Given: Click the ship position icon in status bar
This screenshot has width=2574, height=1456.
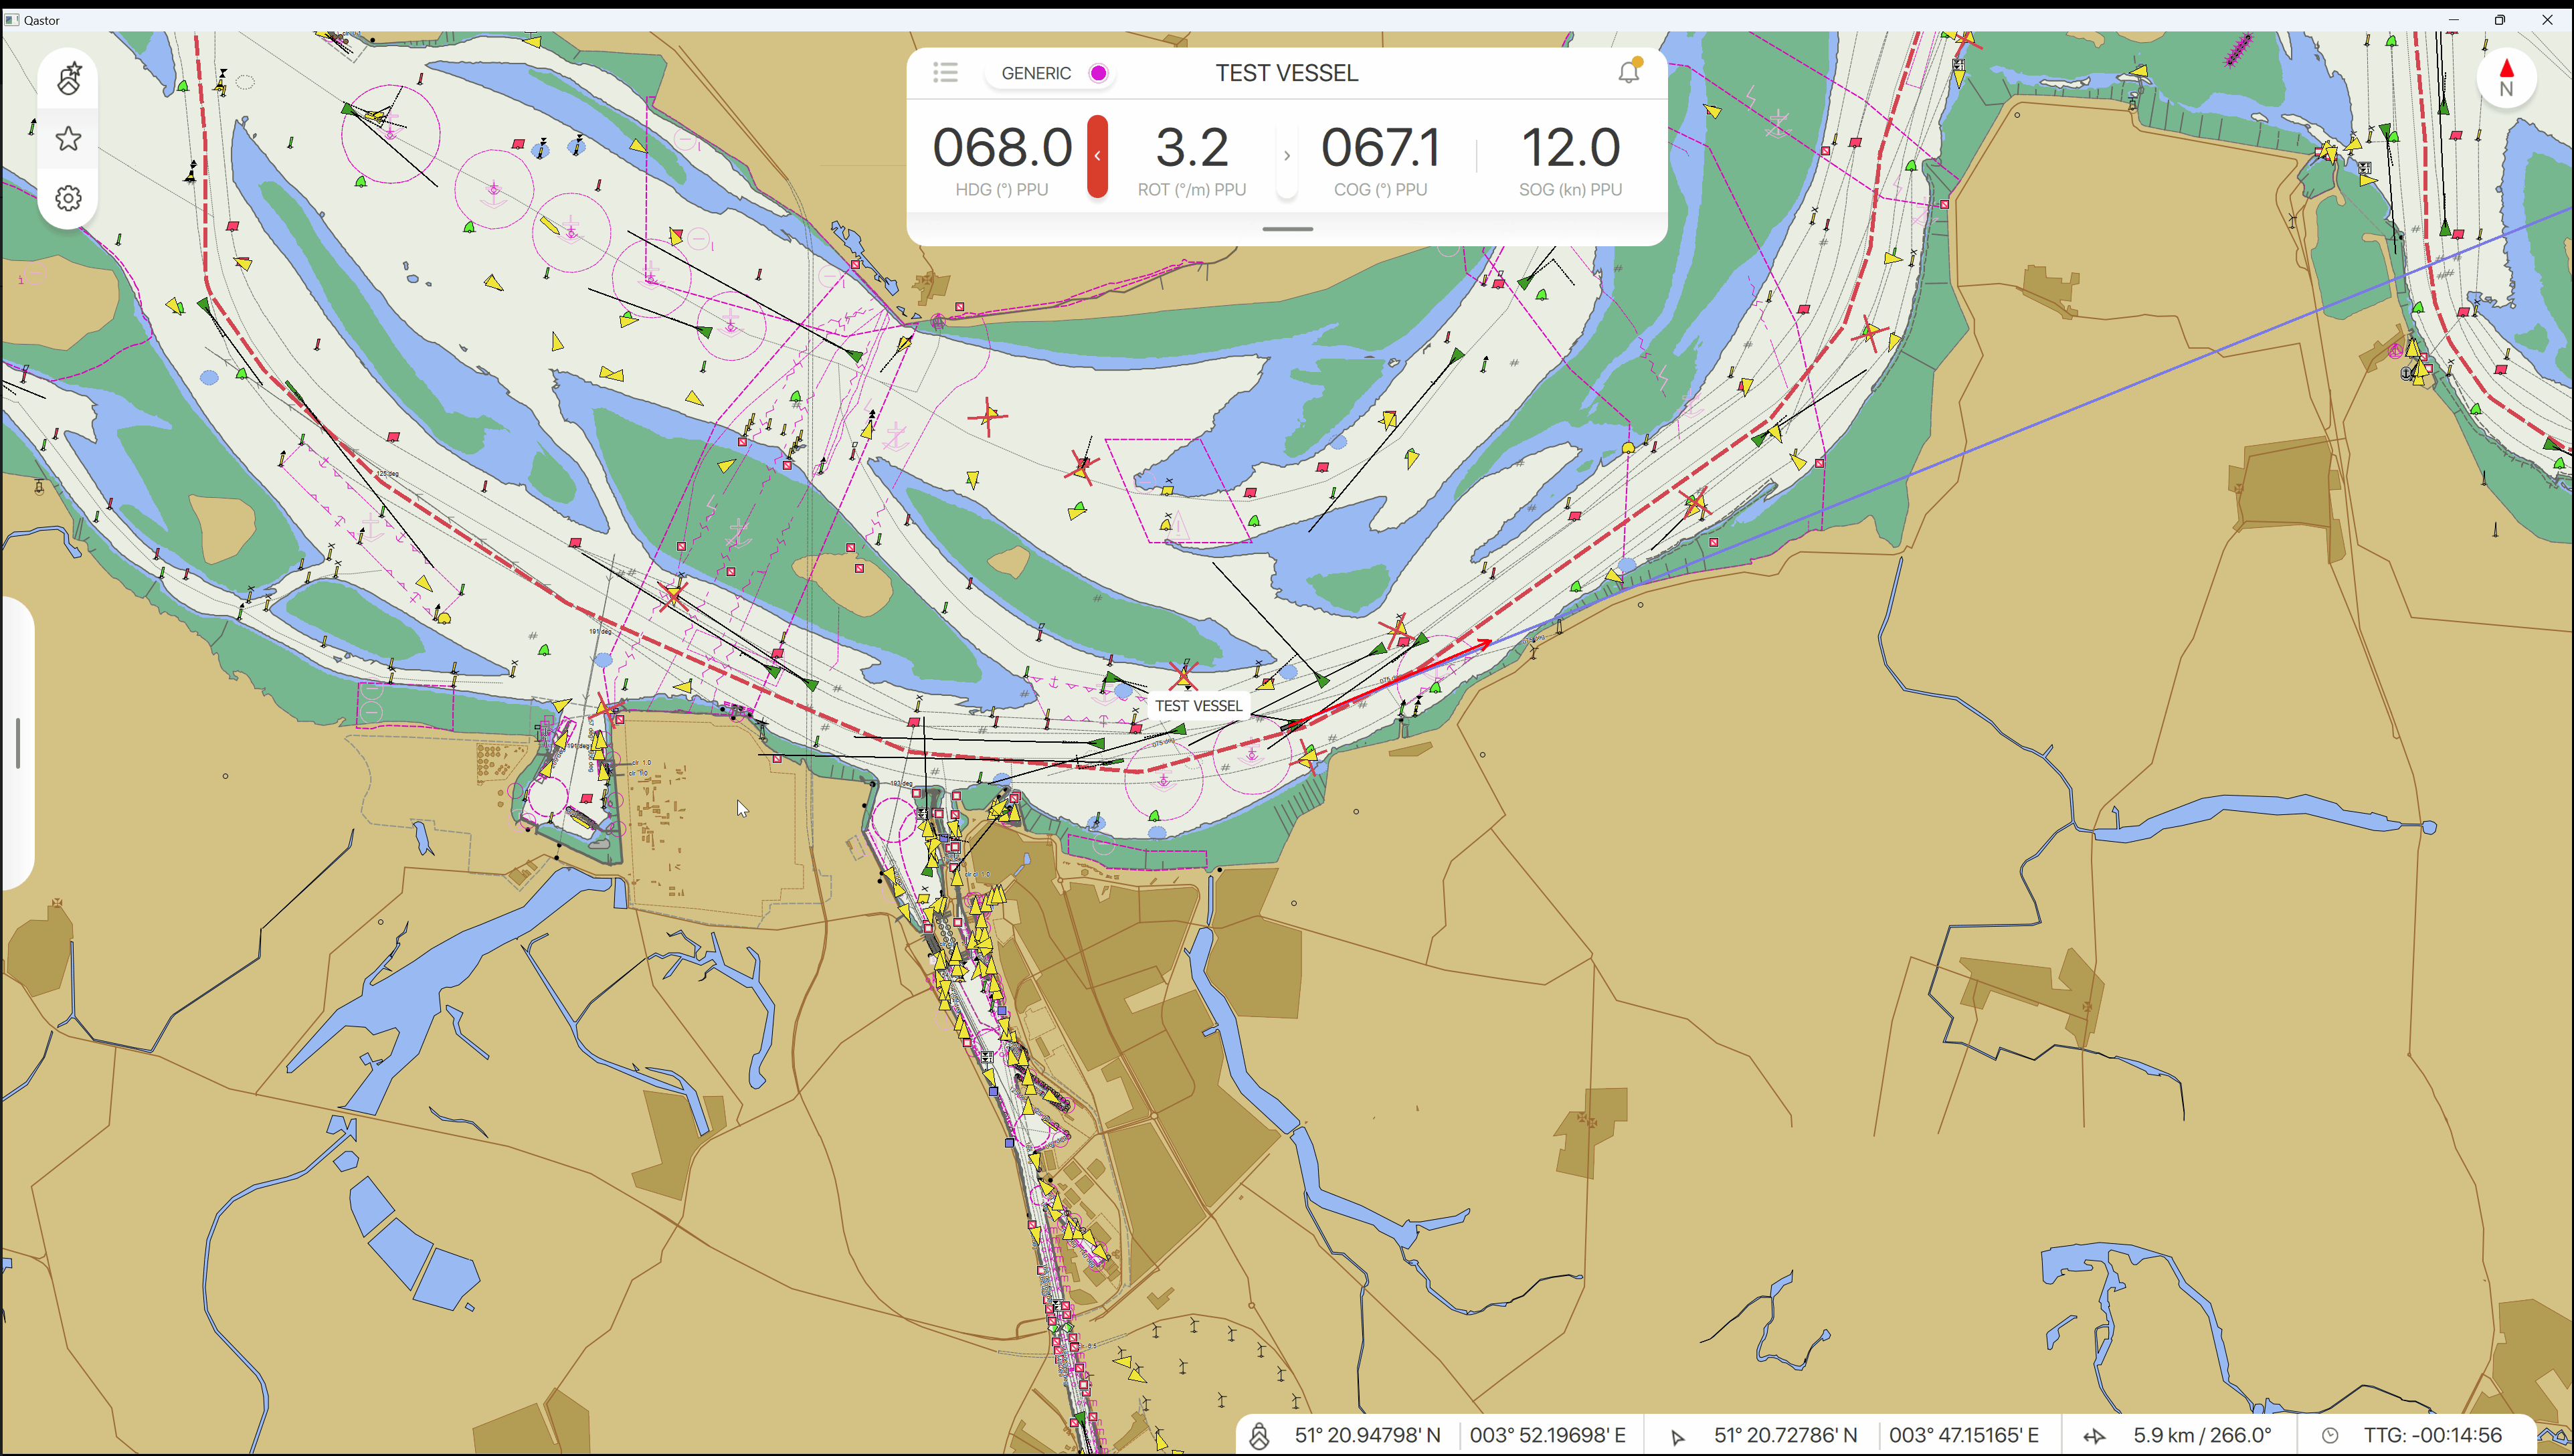Looking at the screenshot, I should click(1260, 1436).
